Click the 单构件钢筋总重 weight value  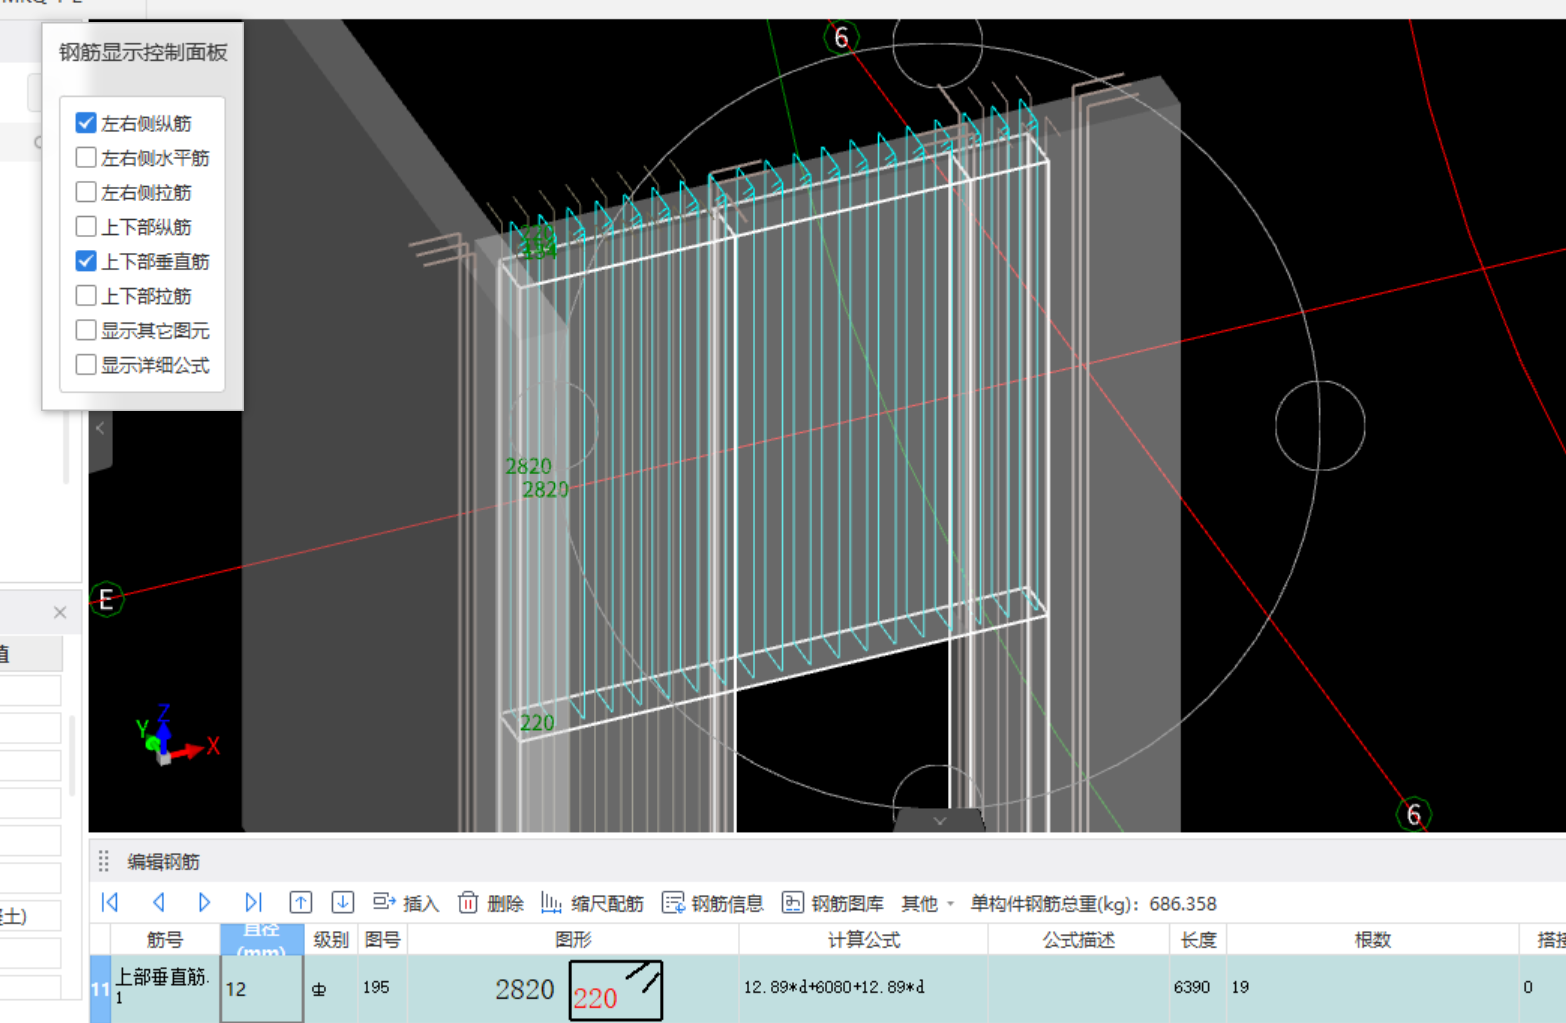1182,904
